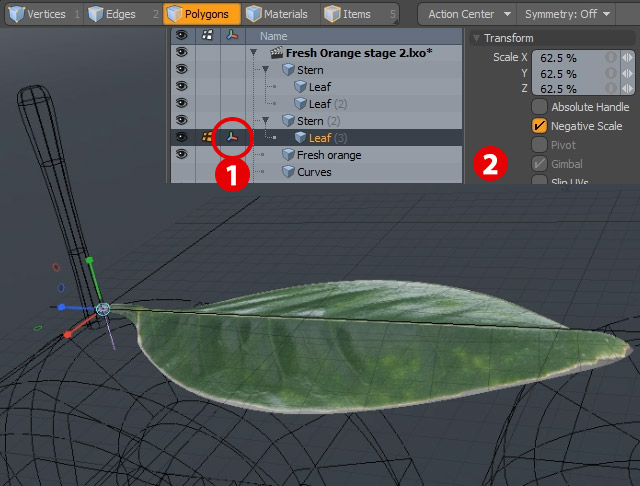Open the Action Center dropdown
640x486 pixels.
pos(468,14)
